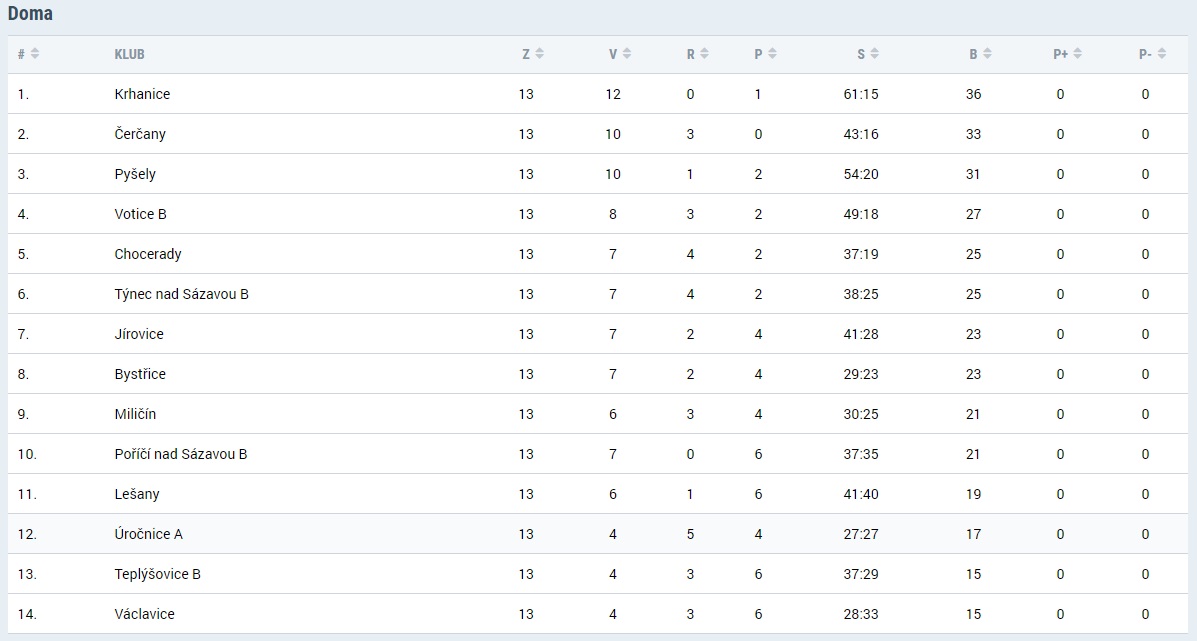Open Teplýšovice B club entry

[x=157, y=574]
